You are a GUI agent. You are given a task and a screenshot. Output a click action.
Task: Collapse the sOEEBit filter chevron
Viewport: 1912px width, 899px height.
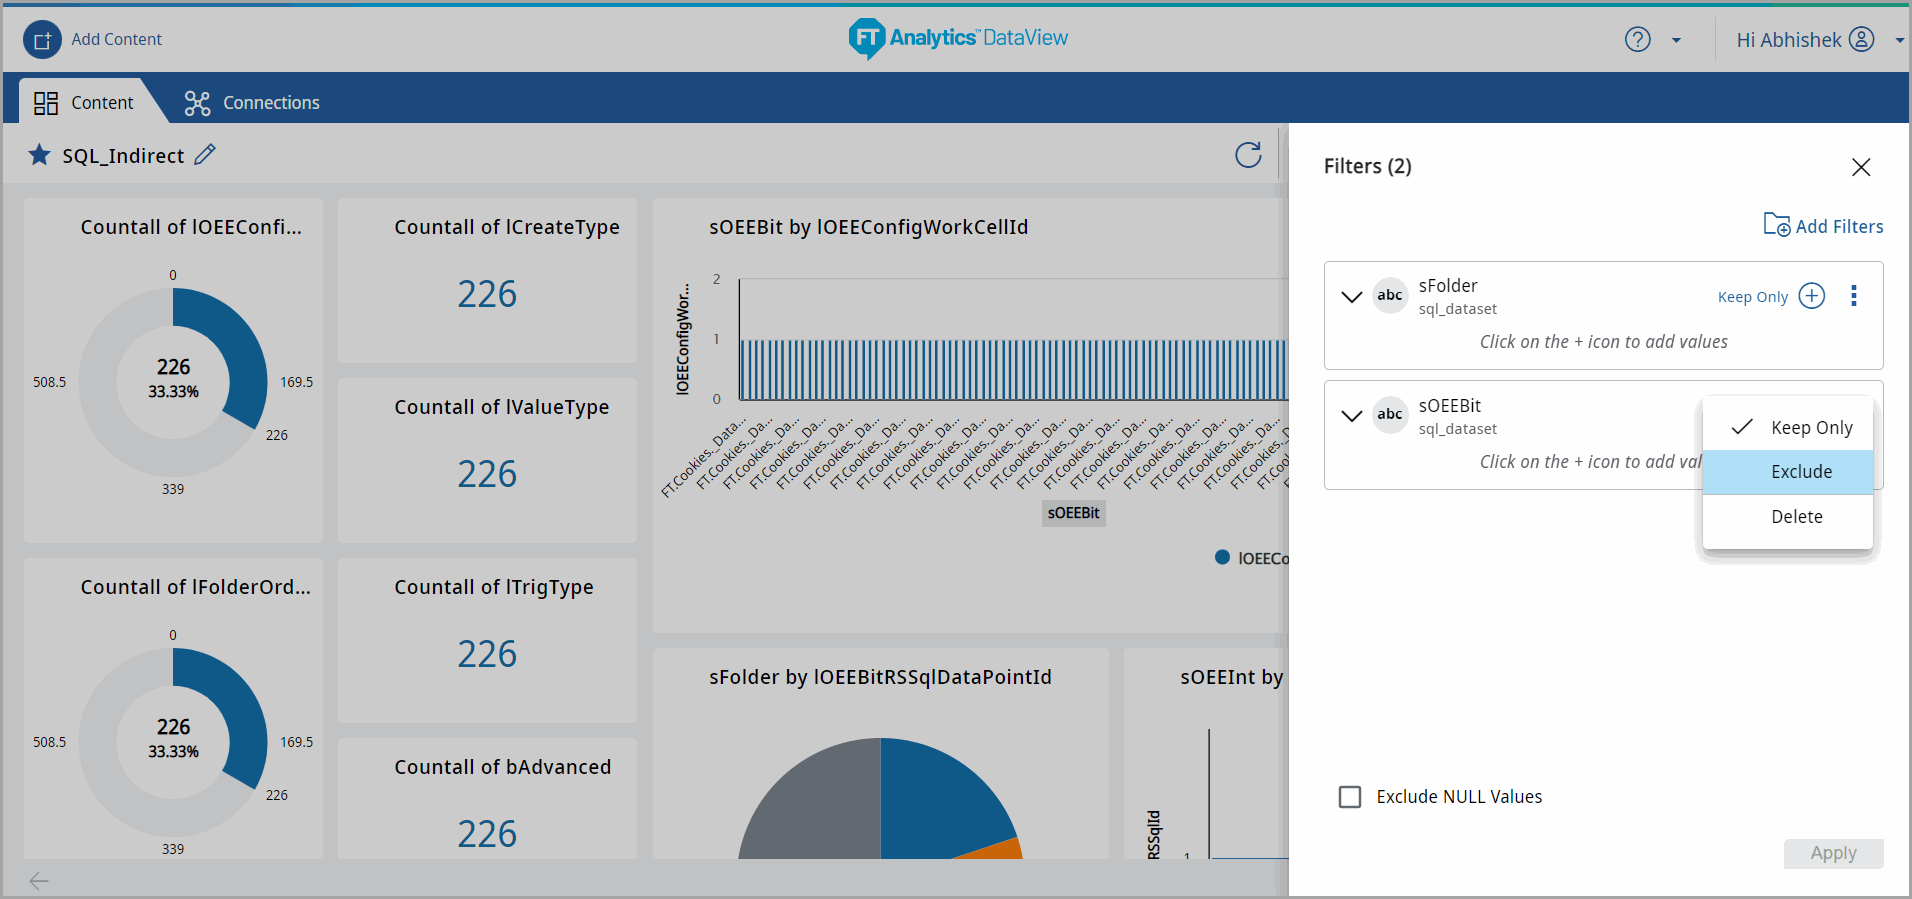1351,416
